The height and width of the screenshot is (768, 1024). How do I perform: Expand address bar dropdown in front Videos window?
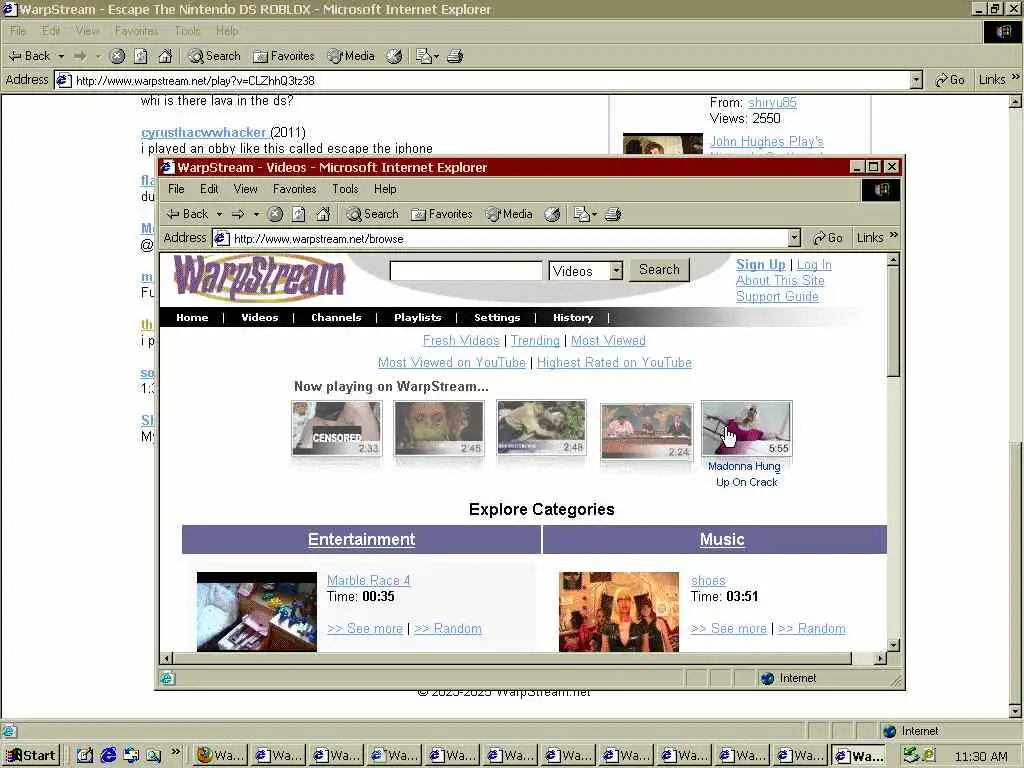point(794,238)
